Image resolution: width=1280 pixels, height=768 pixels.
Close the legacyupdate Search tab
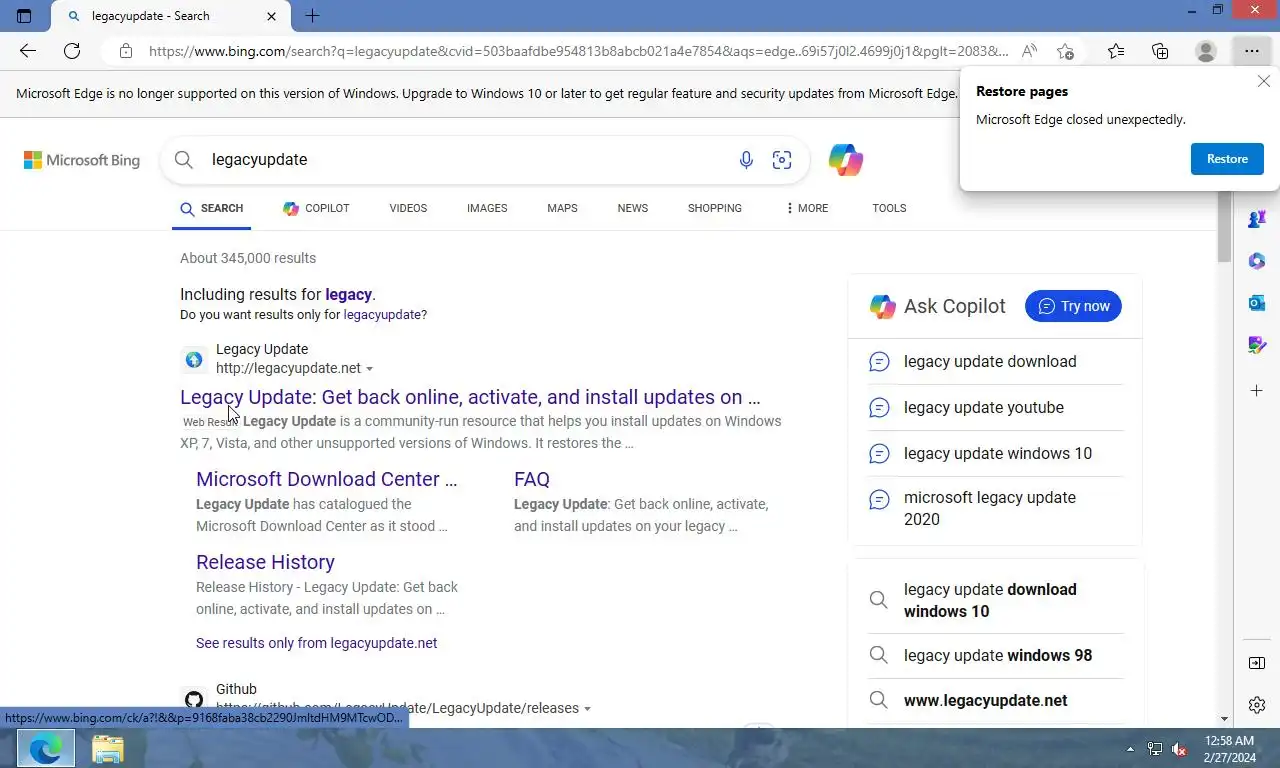[x=272, y=16]
